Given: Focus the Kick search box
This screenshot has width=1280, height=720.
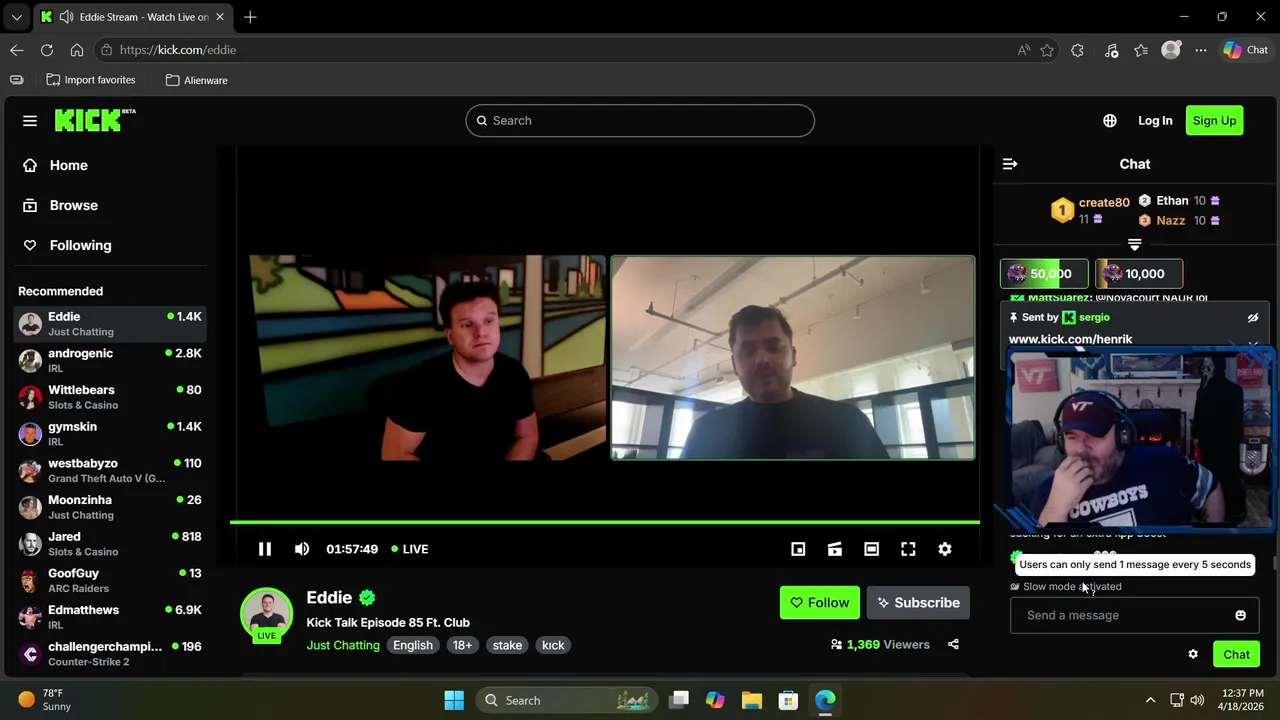Looking at the screenshot, I should click(640, 120).
